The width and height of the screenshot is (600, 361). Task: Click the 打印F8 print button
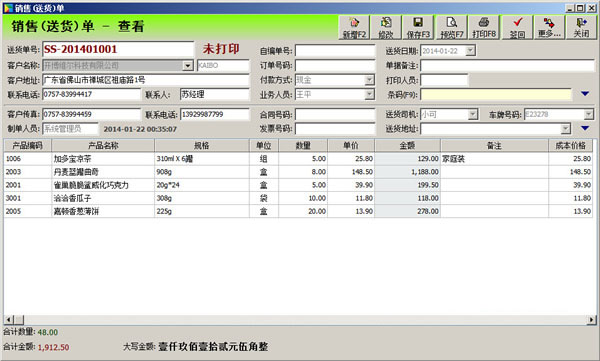[x=484, y=27]
